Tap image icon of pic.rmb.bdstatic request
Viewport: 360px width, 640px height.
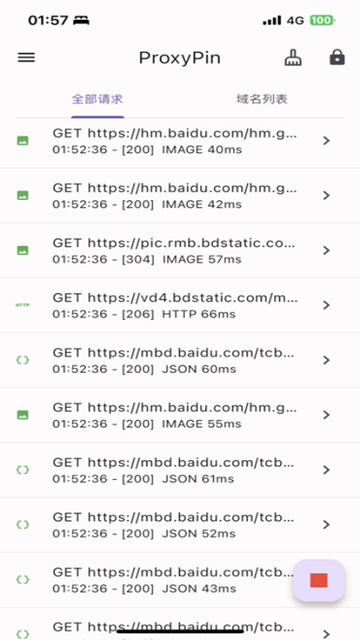coord(22,250)
